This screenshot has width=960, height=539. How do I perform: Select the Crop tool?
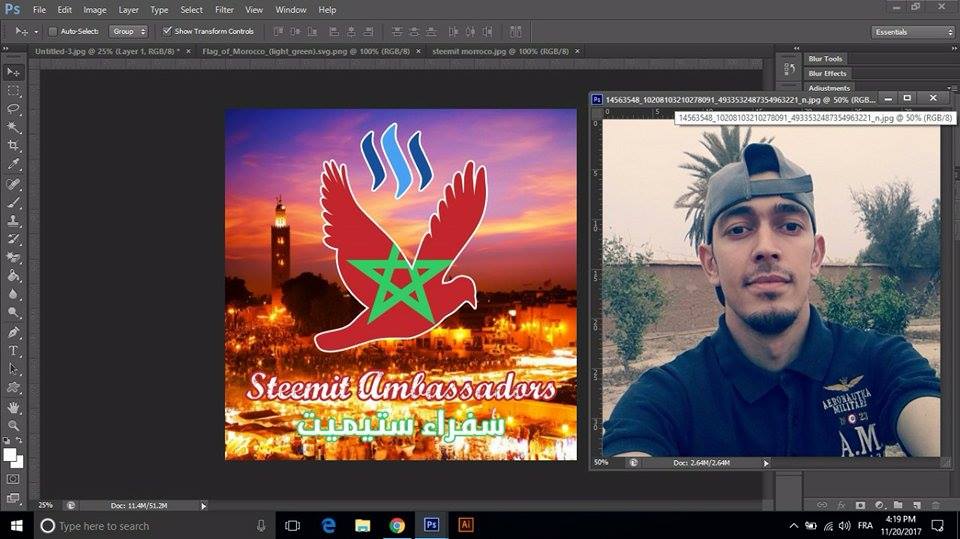coord(13,146)
